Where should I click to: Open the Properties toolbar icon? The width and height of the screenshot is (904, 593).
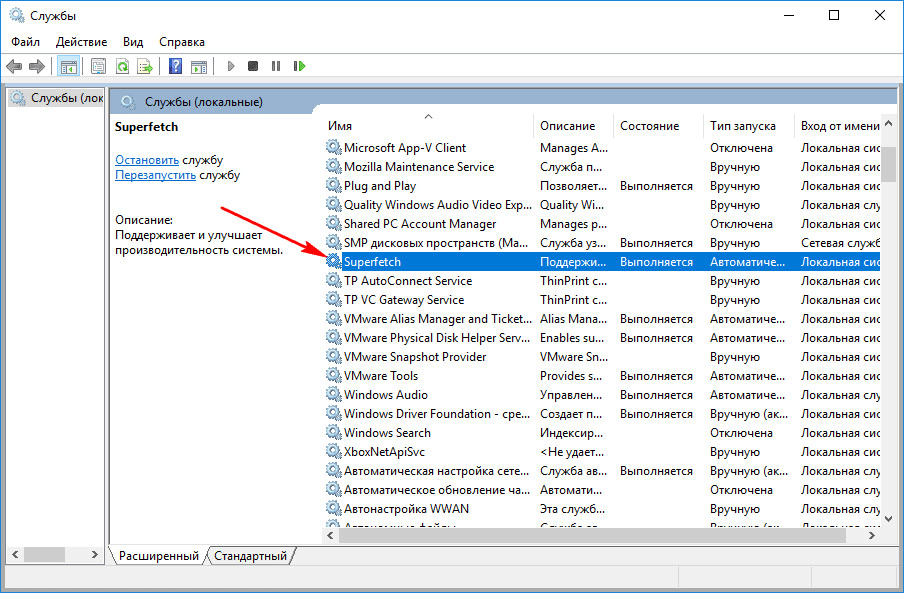pos(98,67)
